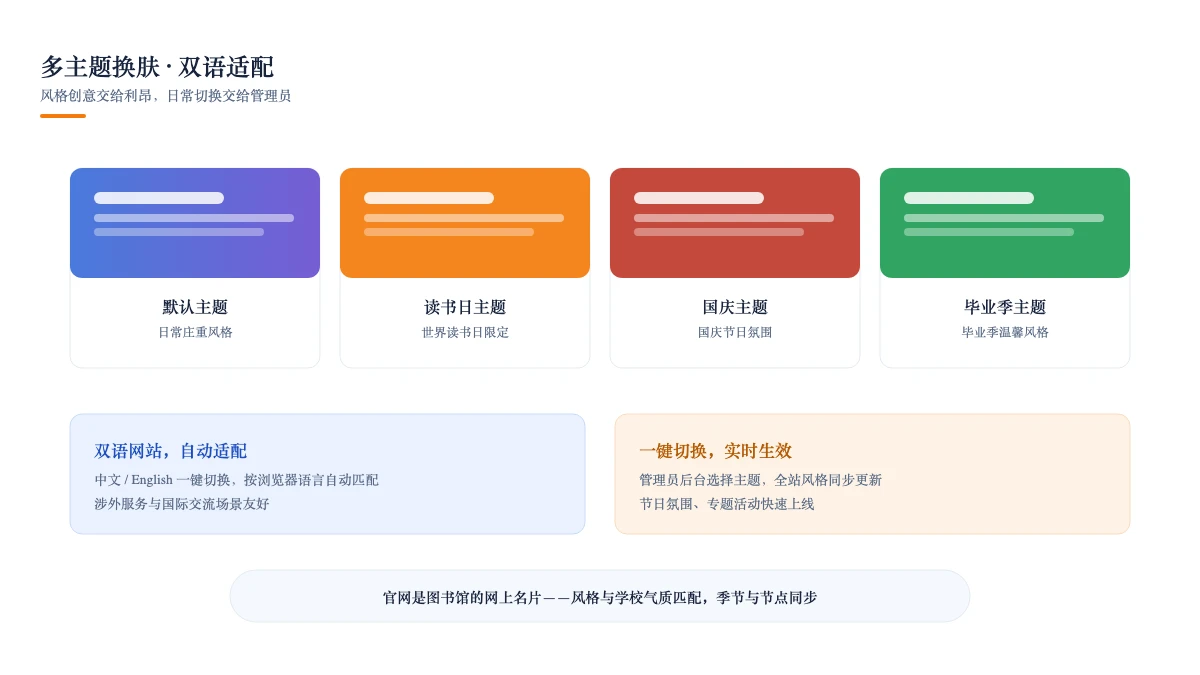Screen dimensions: 1200x675
Task: Click the 日常庄重风格 description text
Action: [195, 332]
